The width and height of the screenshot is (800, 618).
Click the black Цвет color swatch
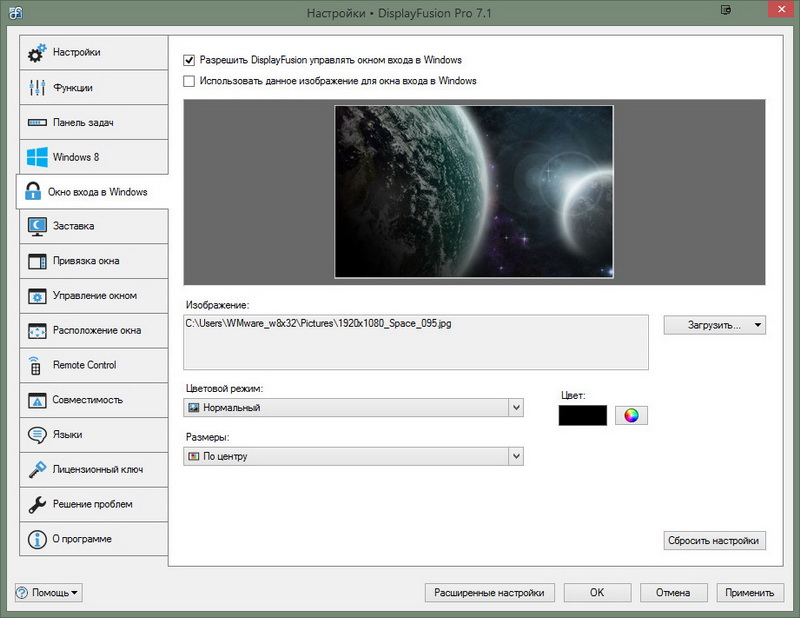583,415
